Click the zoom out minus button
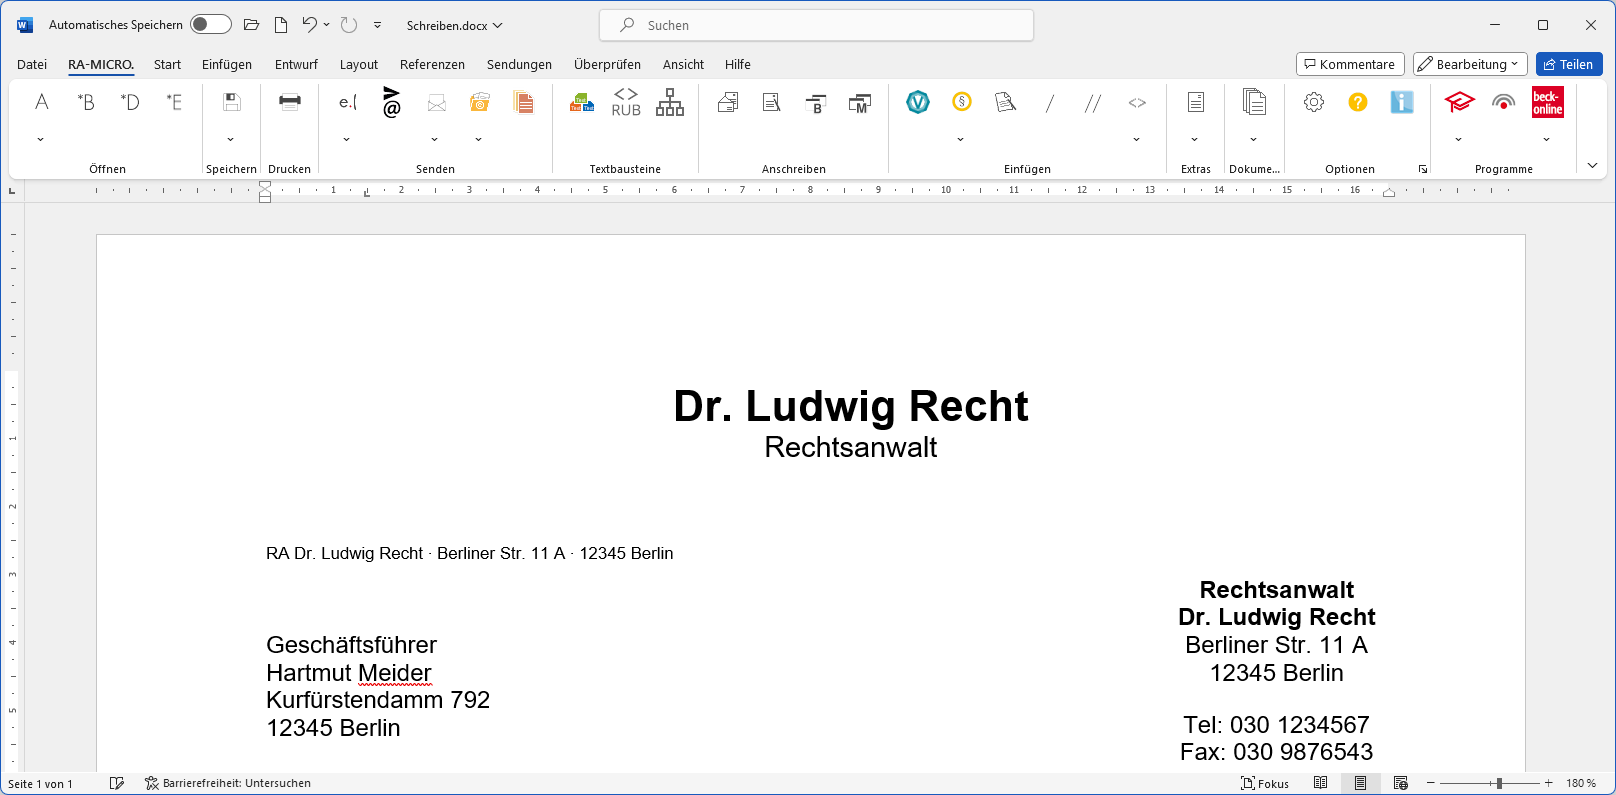This screenshot has width=1616, height=795. pyautogui.click(x=1431, y=783)
